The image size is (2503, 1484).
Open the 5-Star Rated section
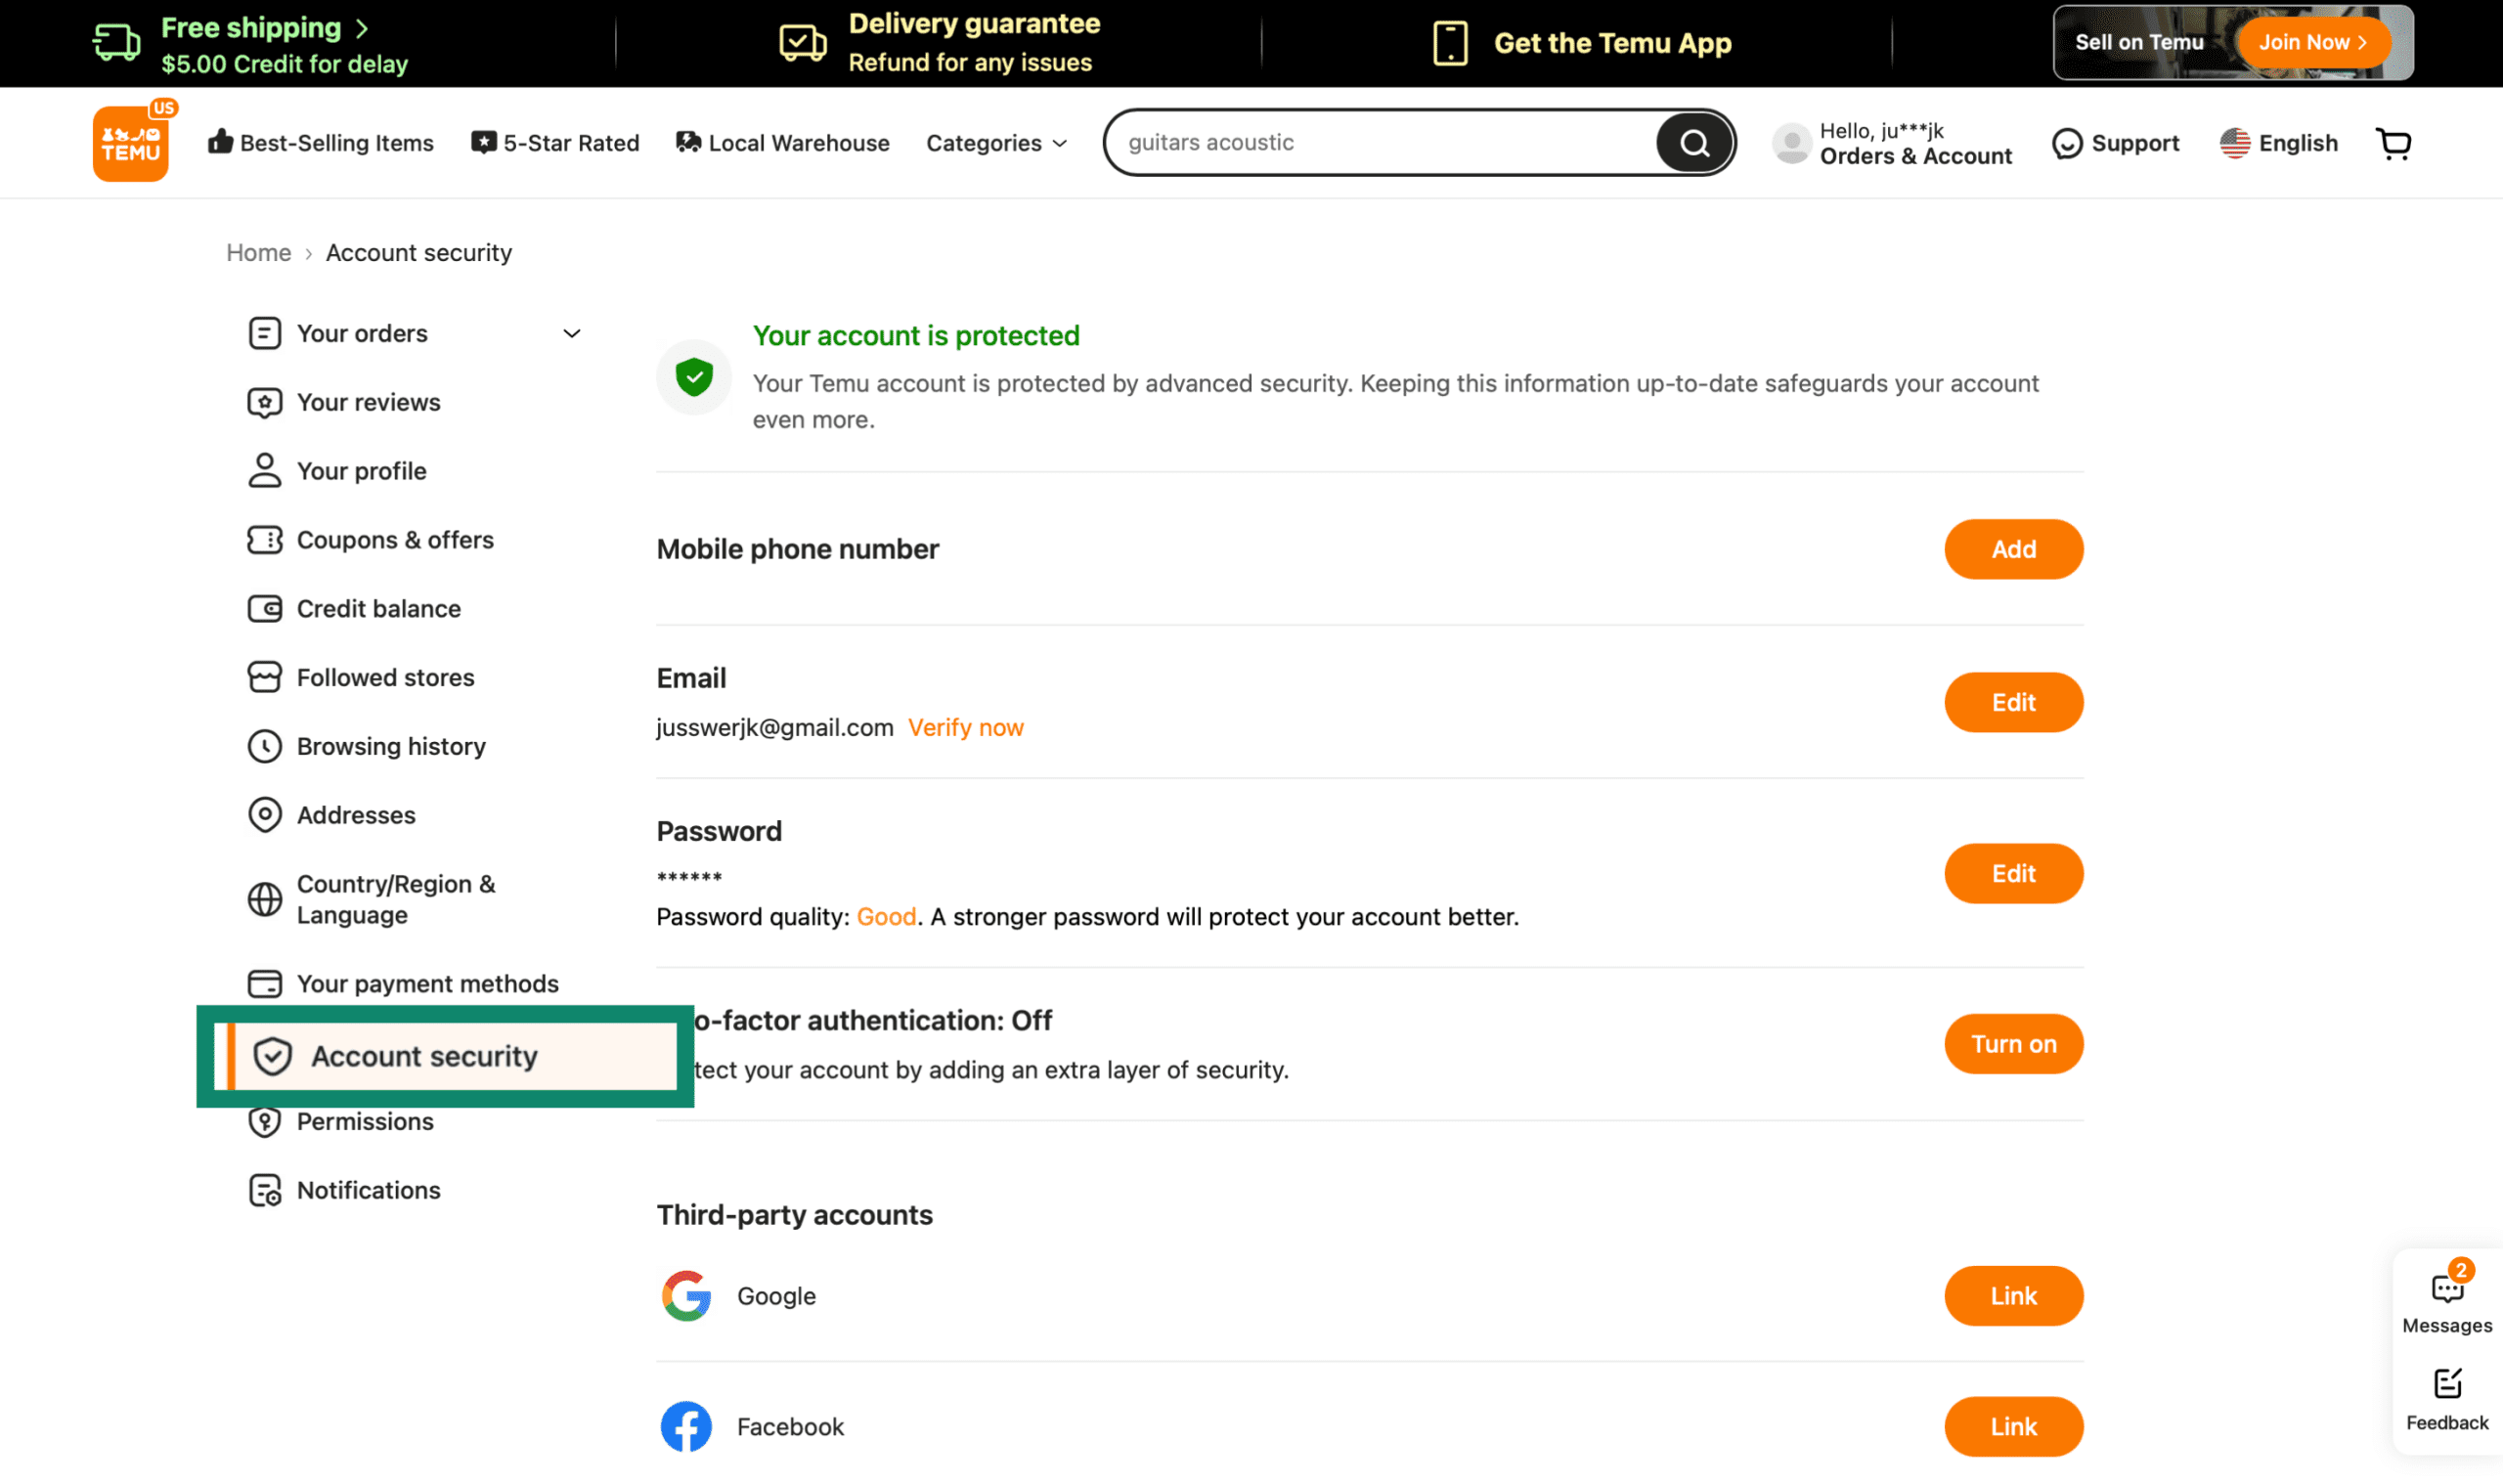(555, 142)
